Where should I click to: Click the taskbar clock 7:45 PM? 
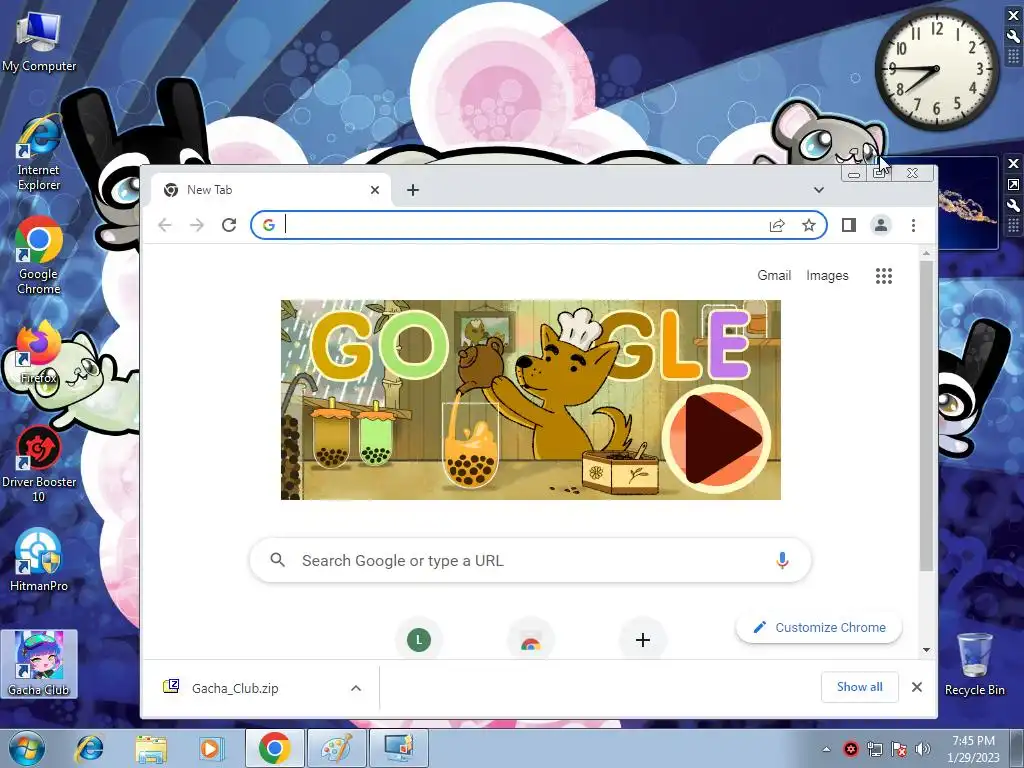pyautogui.click(x=973, y=749)
